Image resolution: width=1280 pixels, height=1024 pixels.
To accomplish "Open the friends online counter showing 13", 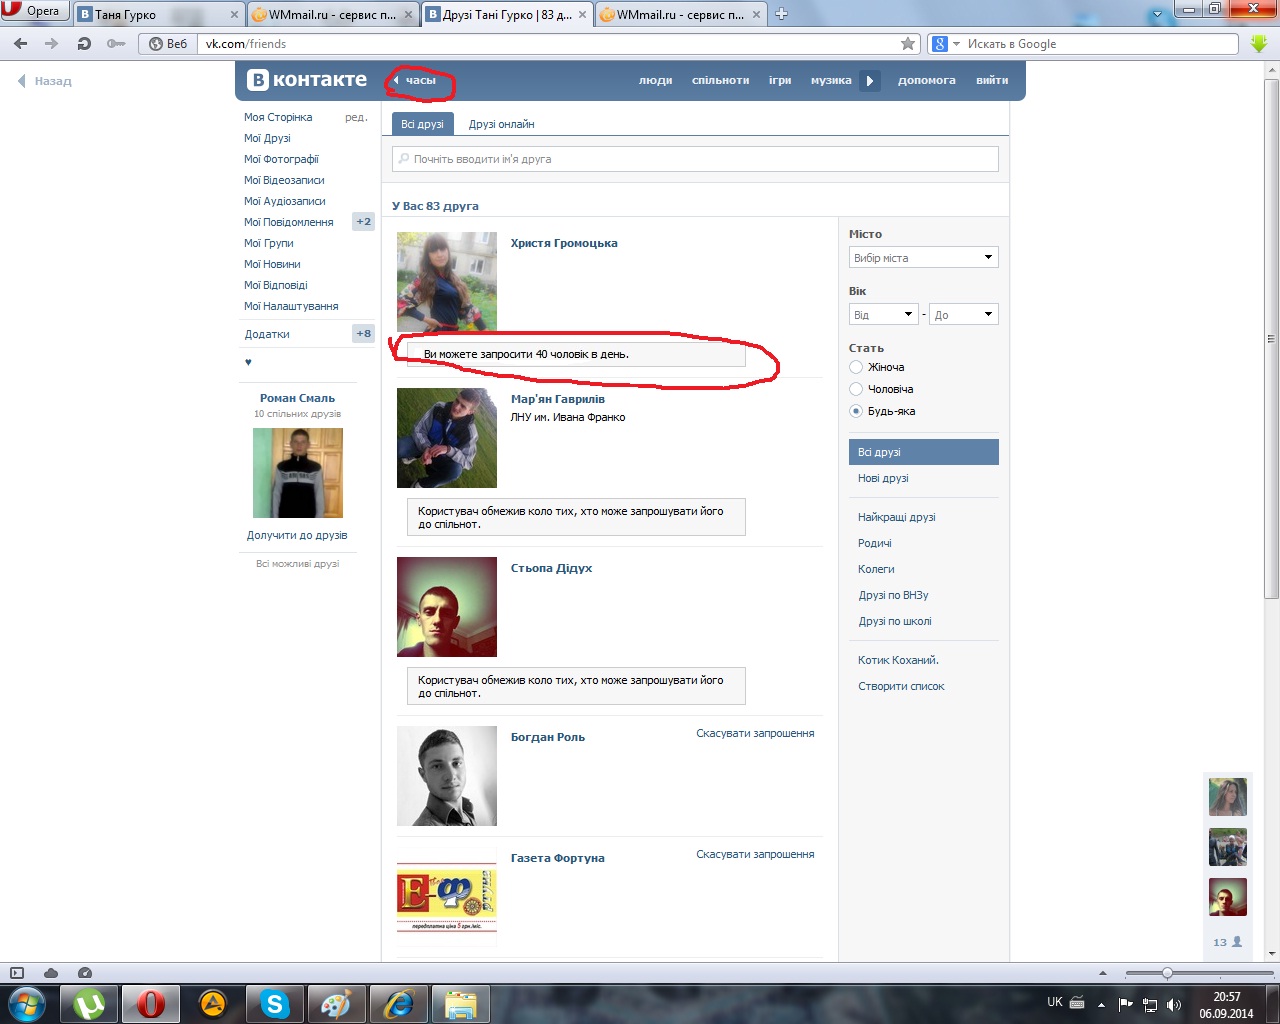I will 1227,942.
